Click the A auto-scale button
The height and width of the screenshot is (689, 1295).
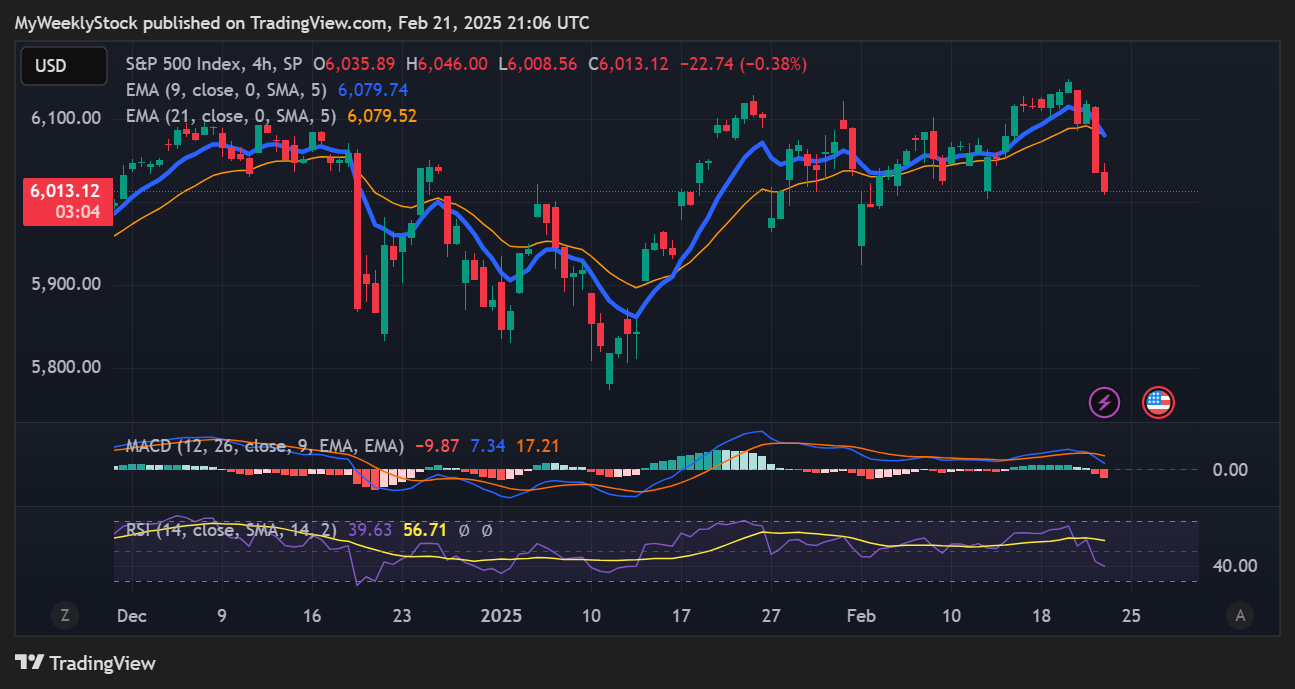click(1240, 616)
